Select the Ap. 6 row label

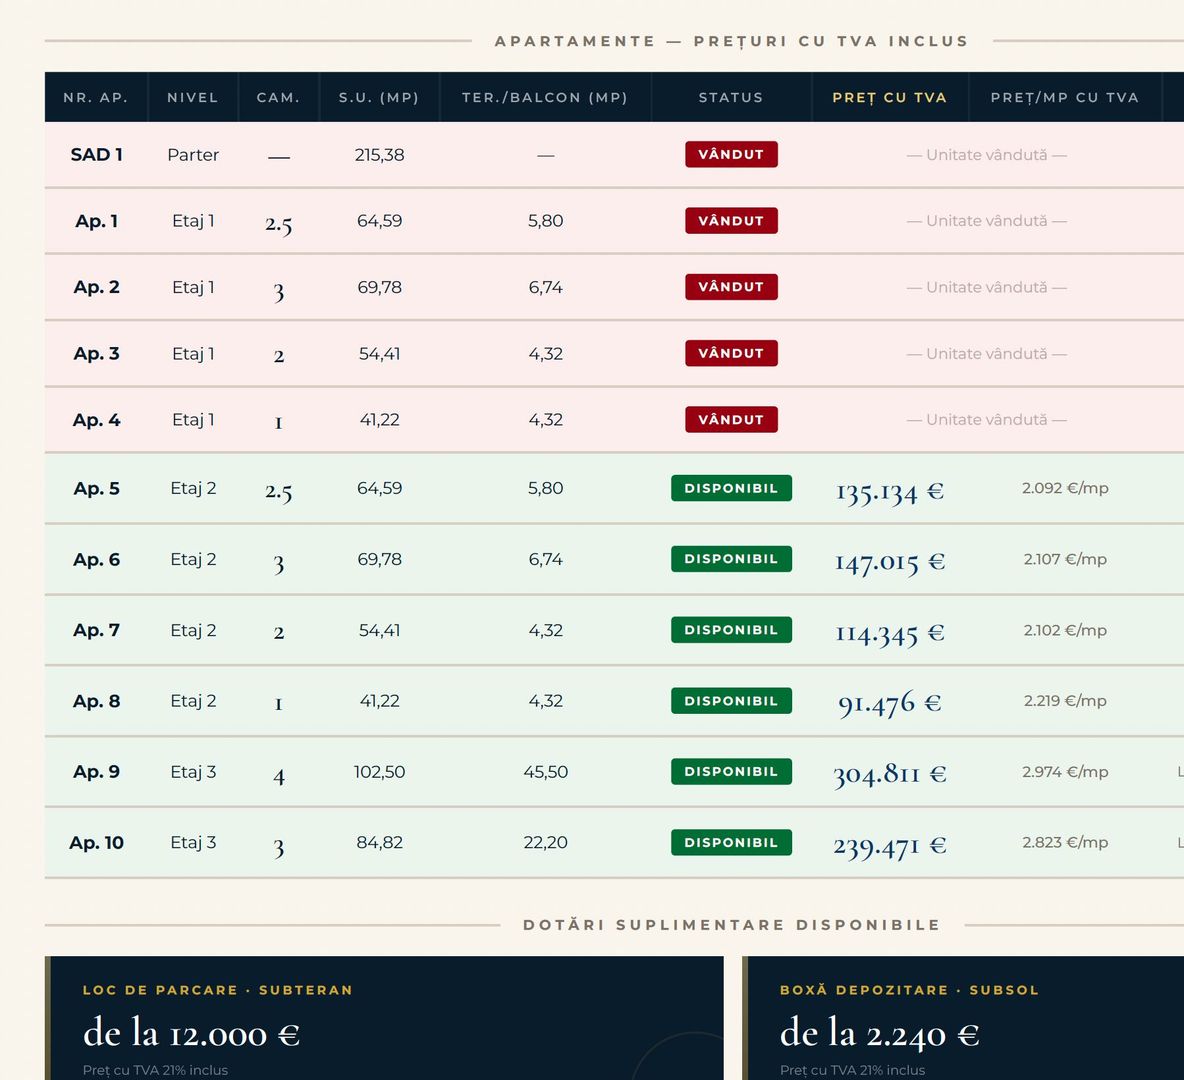click(x=96, y=560)
